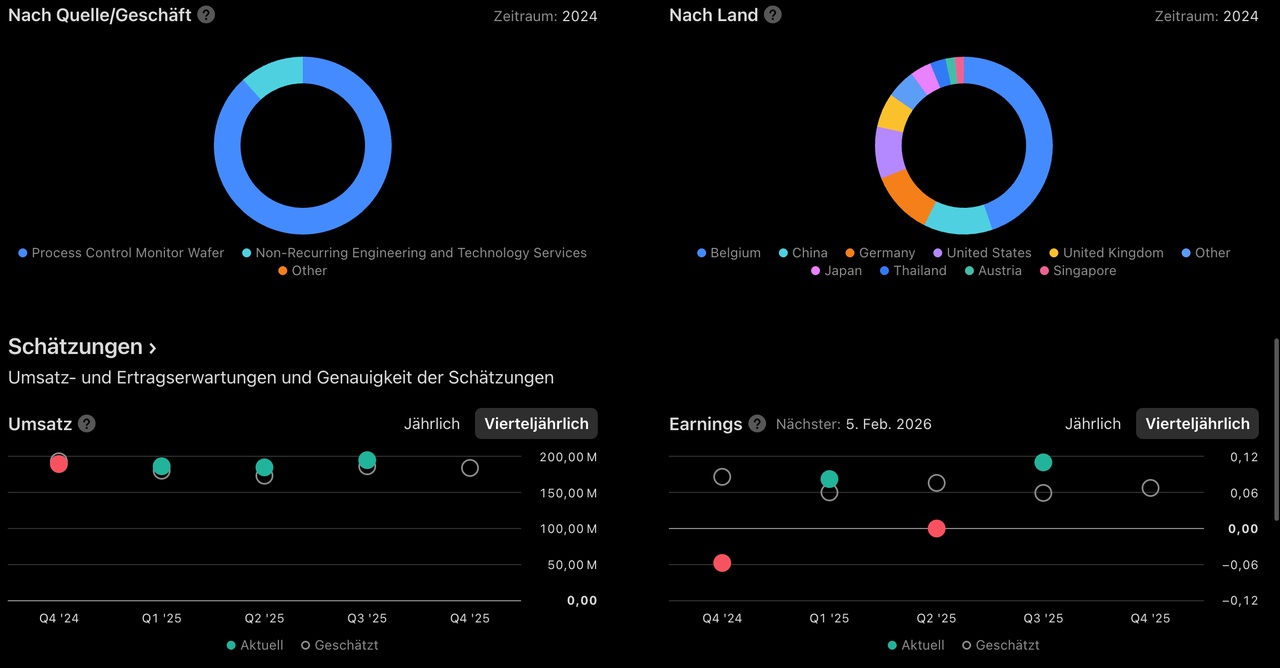This screenshot has width=1280, height=668.
Task: Open the help icon next to Umsatz
Action: pos(87,424)
